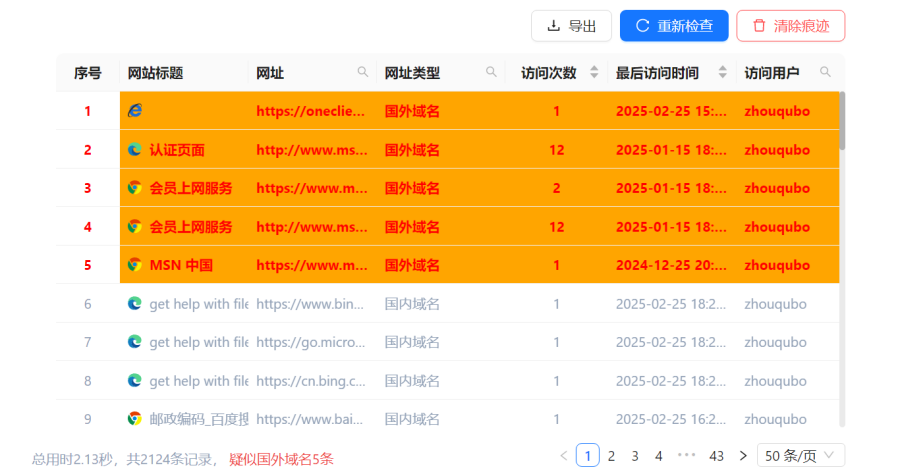Click the search icon in 网址类型 column header
The height and width of the screenshot is (476, 898).
click(491, 73)
